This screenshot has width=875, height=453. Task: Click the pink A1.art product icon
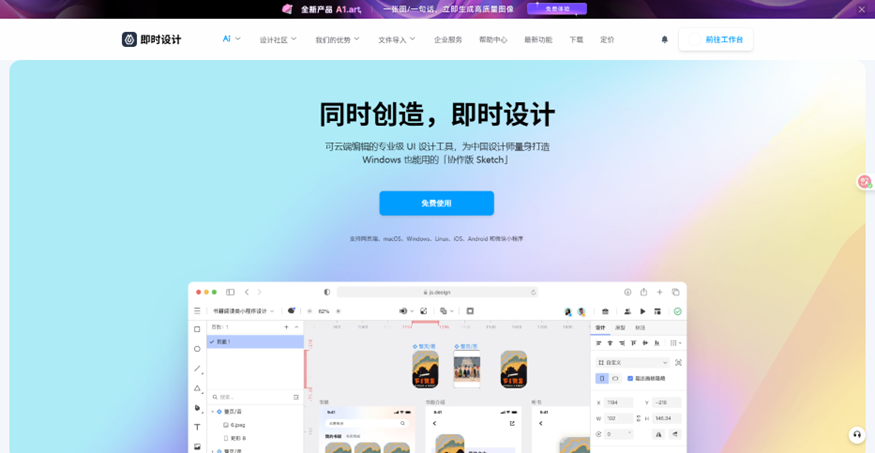tap(287, 9)
